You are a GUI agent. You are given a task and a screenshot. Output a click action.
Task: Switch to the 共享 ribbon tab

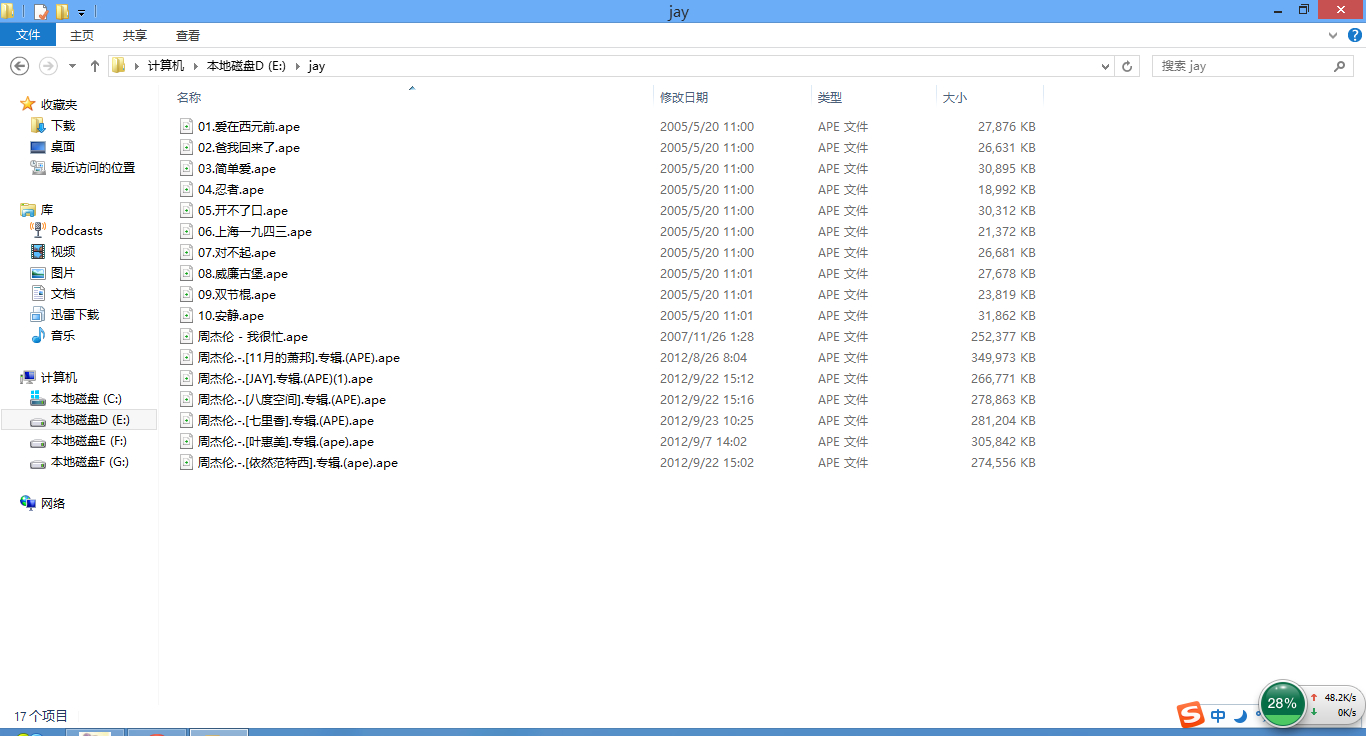(135, 35)
